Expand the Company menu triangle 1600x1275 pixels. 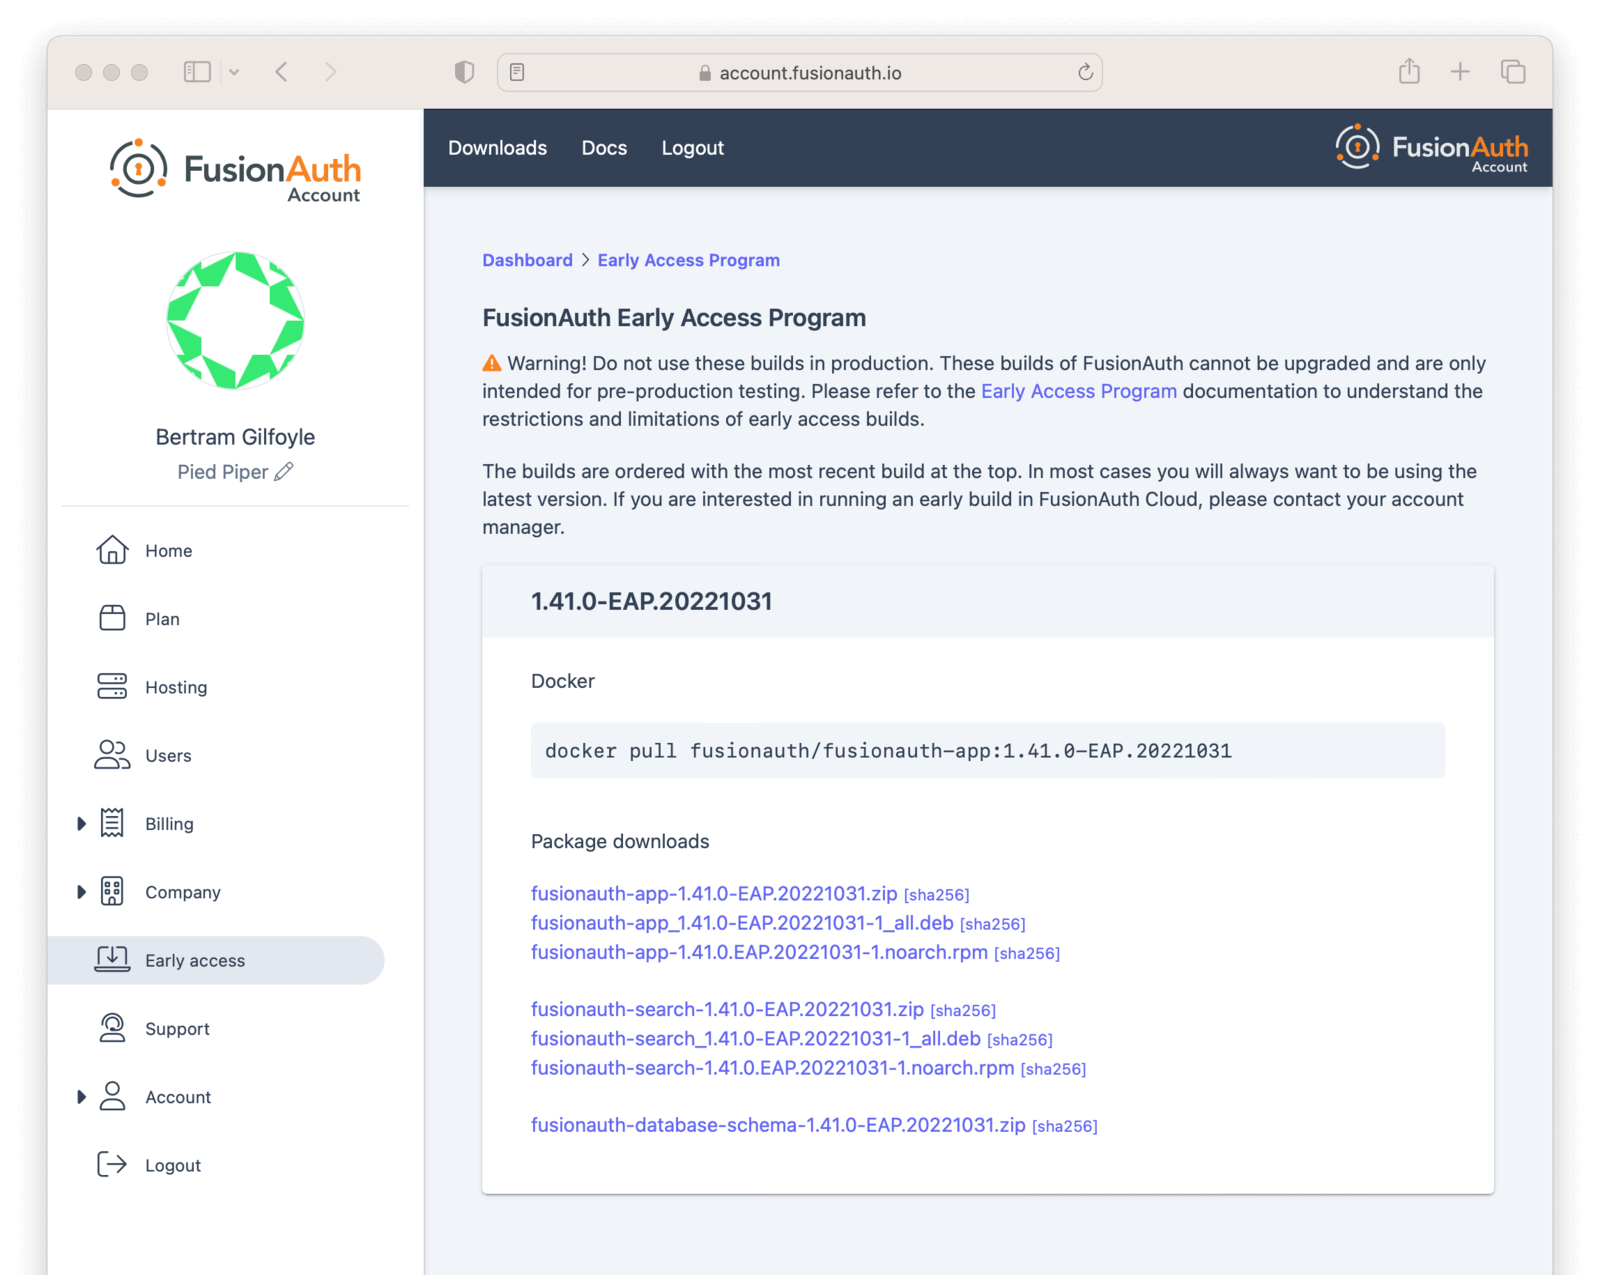(81, 891)
